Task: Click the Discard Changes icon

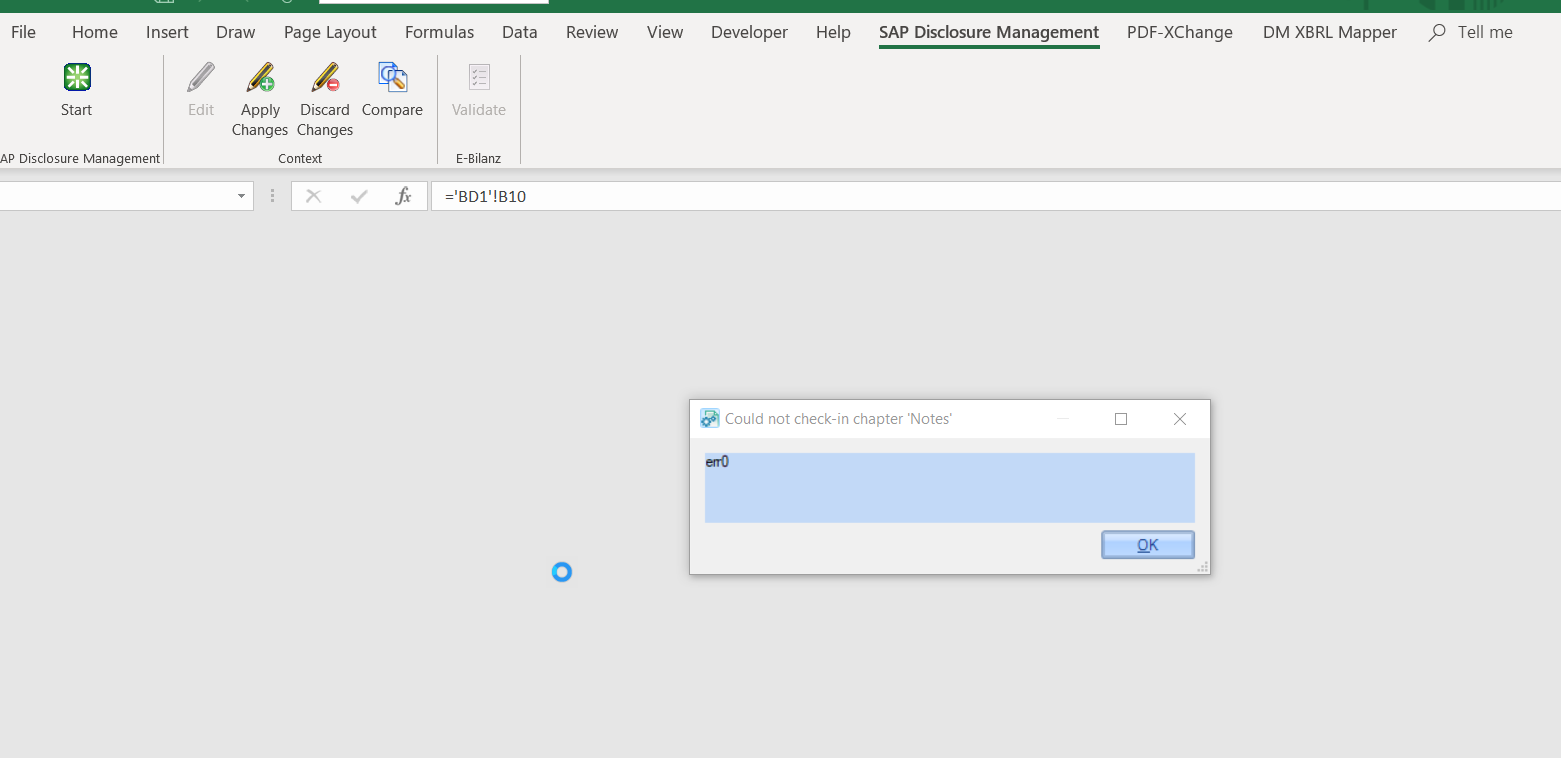Action: coord(325,77)
